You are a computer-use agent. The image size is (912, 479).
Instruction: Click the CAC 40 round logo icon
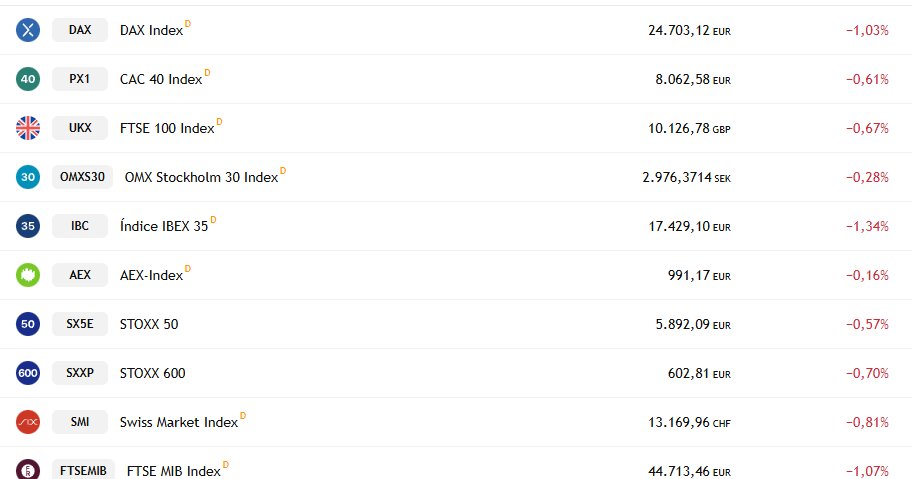(x=28, y=79)
